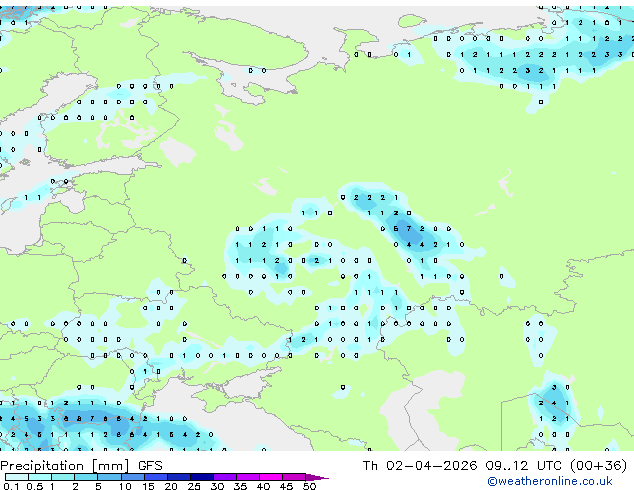Click the "GFS" model label

150,466
